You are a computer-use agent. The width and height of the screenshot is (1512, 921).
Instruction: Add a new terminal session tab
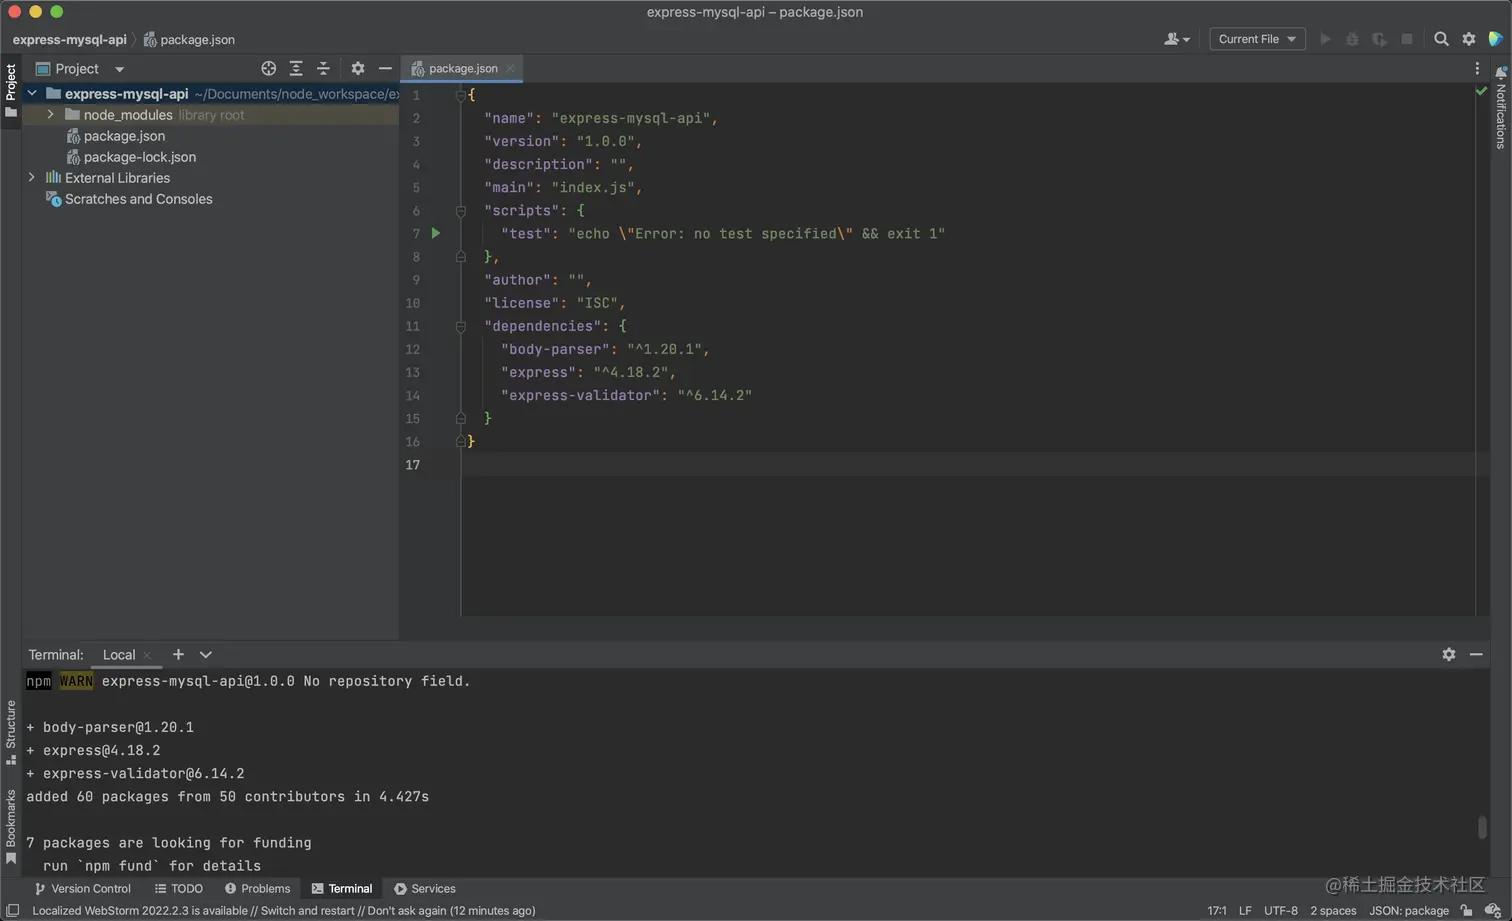coord(178,654)
